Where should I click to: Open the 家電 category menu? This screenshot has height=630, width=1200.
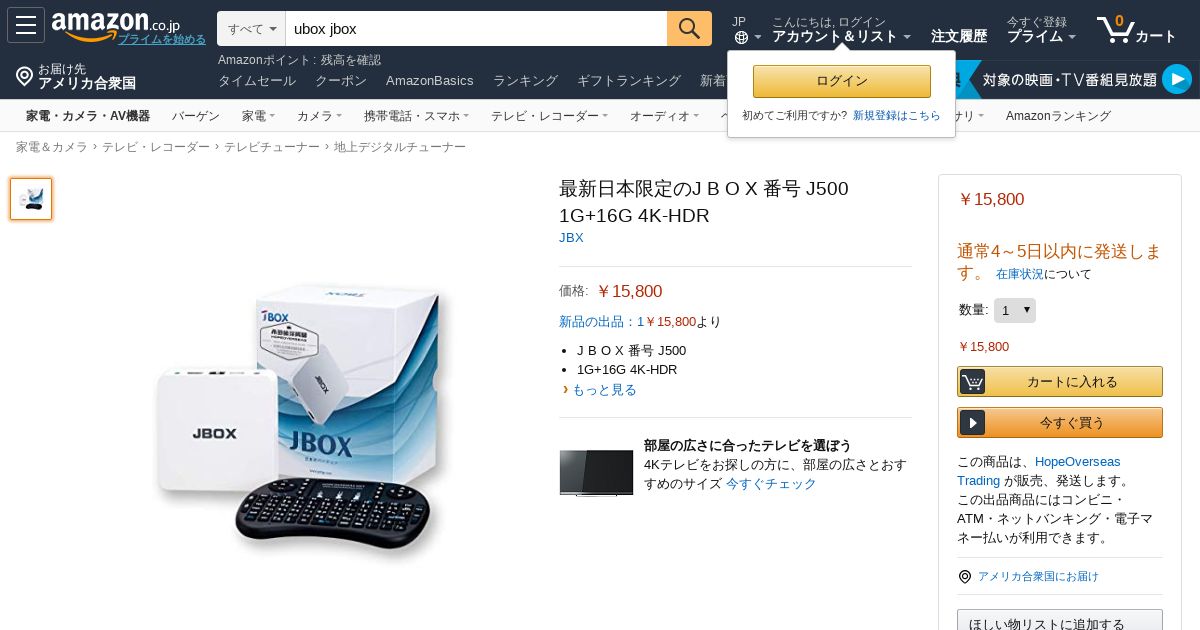[258, 116]
